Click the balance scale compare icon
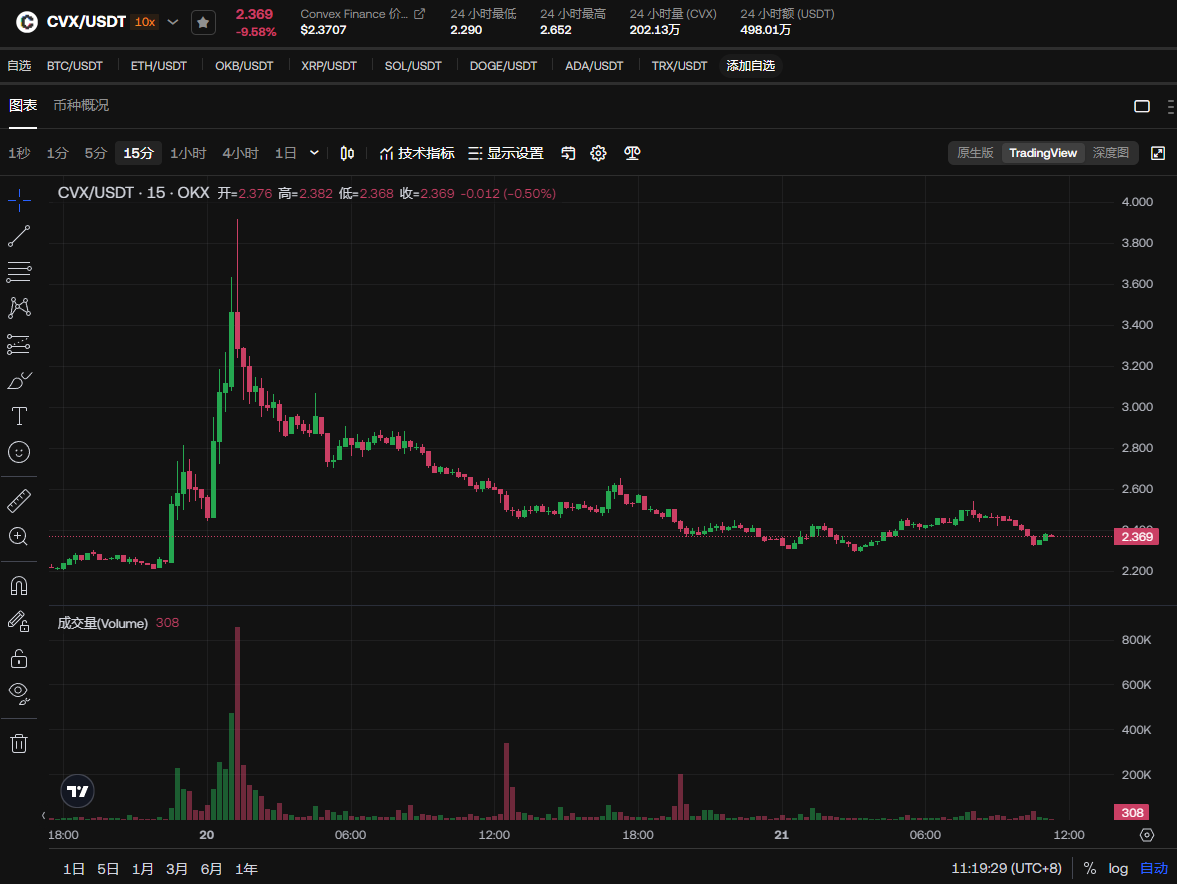The width and height of the screenshot is (1177, 884). pos(632,153)
